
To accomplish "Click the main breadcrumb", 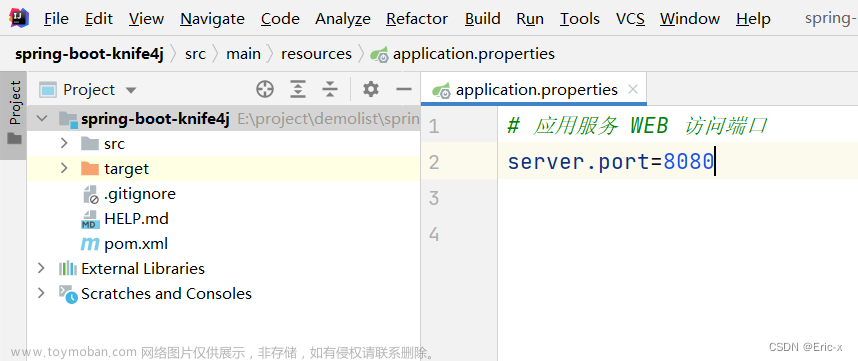I will click(x=244, y=54).
